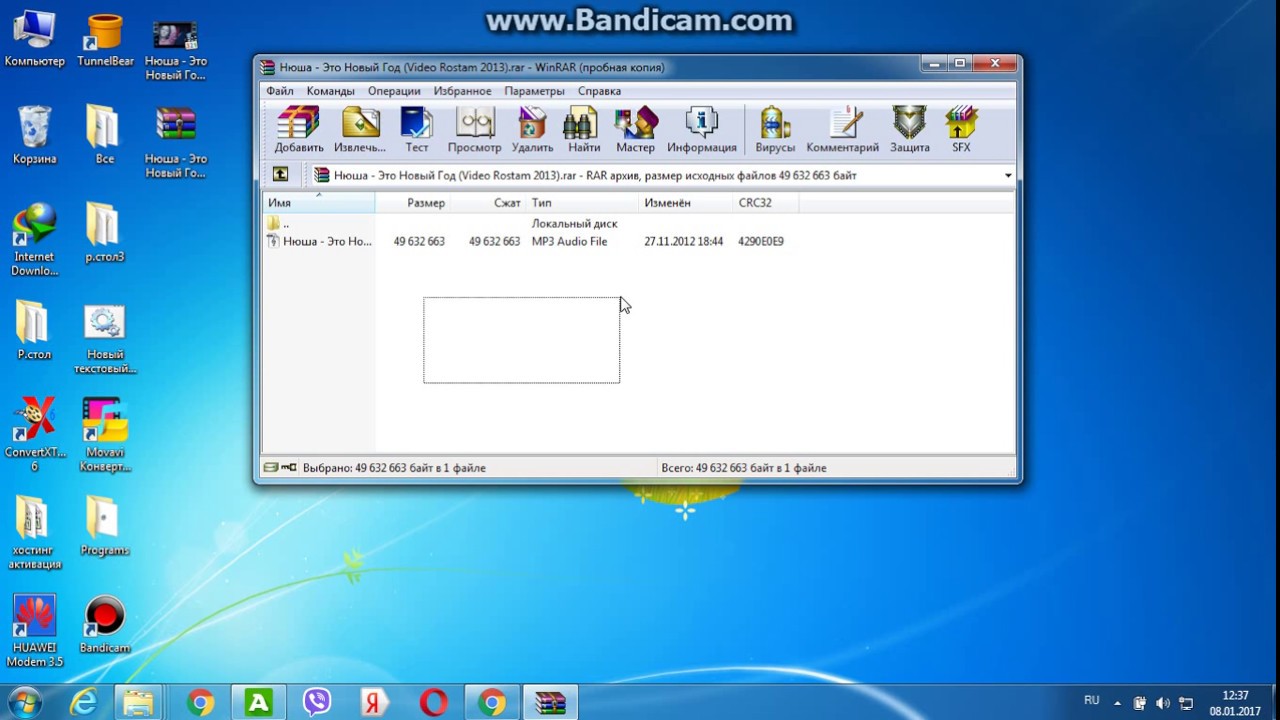Open the Корзина recycle bin

point(34,135)
